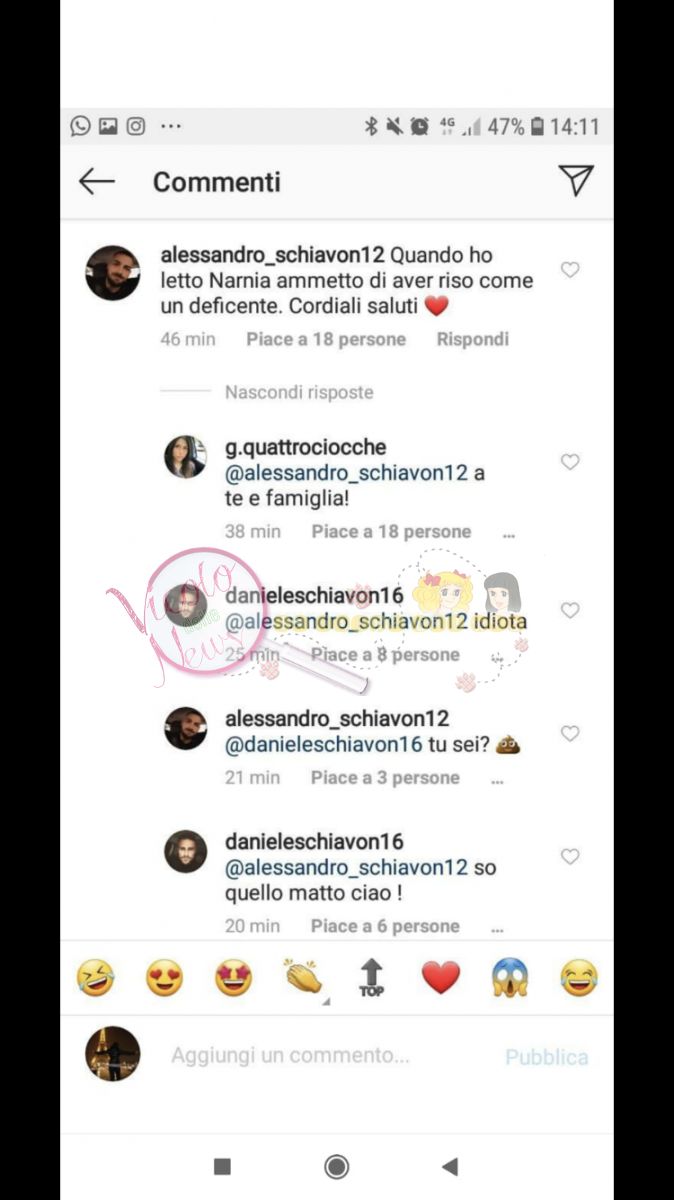674x1200 pixels.
Task: Tap Rispondi under the Narnia comment
Action: (473, 339)
